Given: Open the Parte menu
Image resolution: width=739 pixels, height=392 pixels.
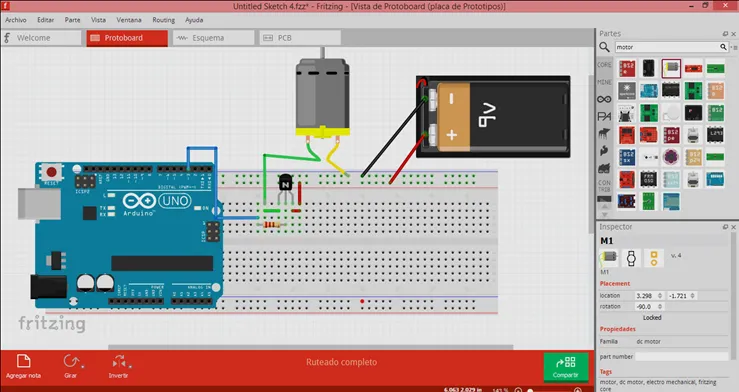Looking at the screenshot, I should point(72,20).
